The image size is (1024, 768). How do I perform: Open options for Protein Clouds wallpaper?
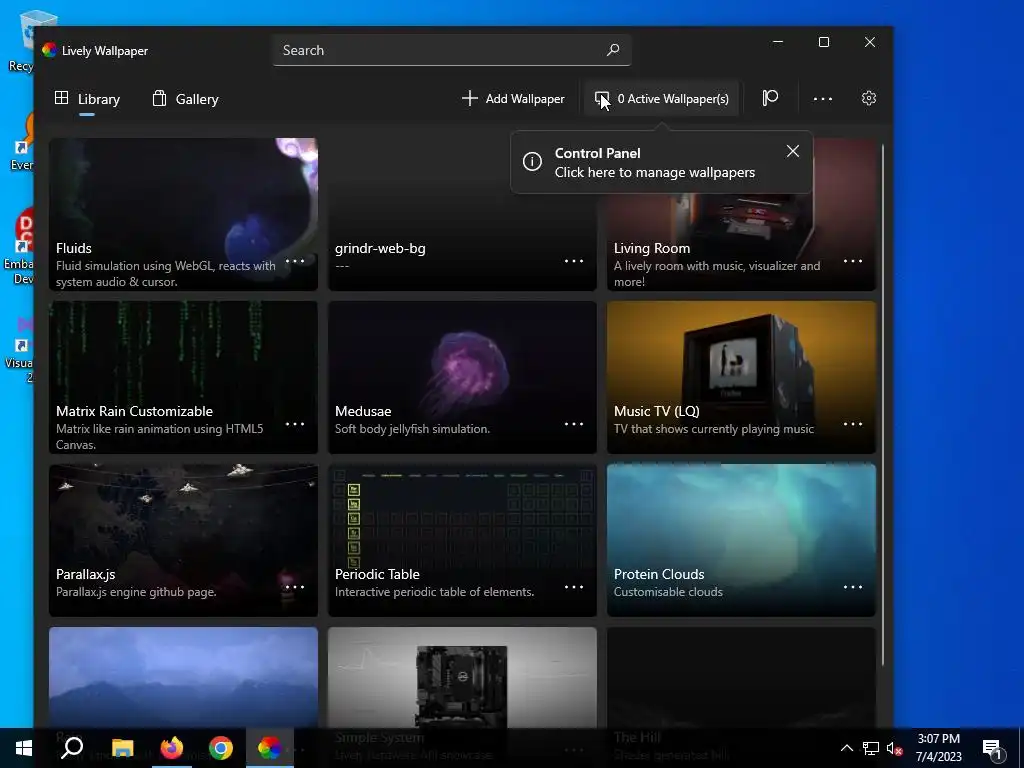click(x=852, y=587)
